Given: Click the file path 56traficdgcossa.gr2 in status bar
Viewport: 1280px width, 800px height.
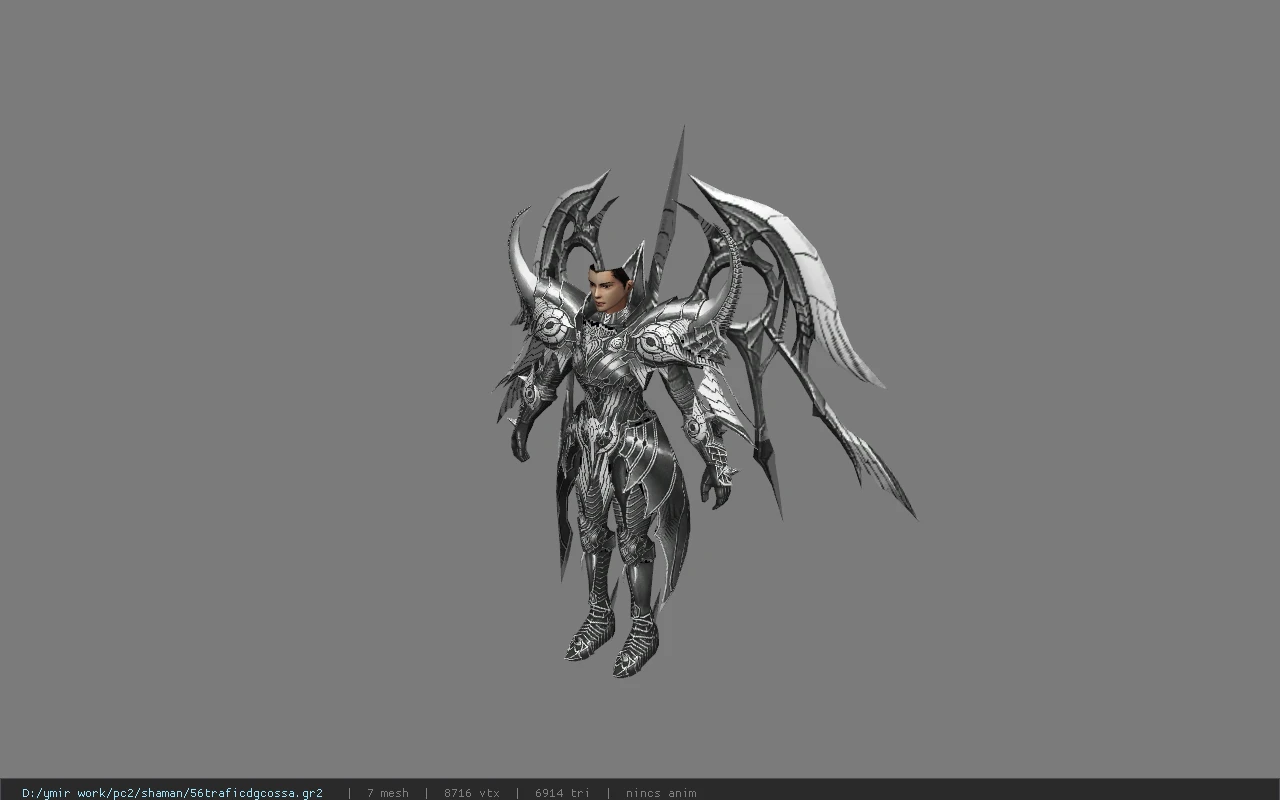Looking at the screenshot, I should 172,793.
